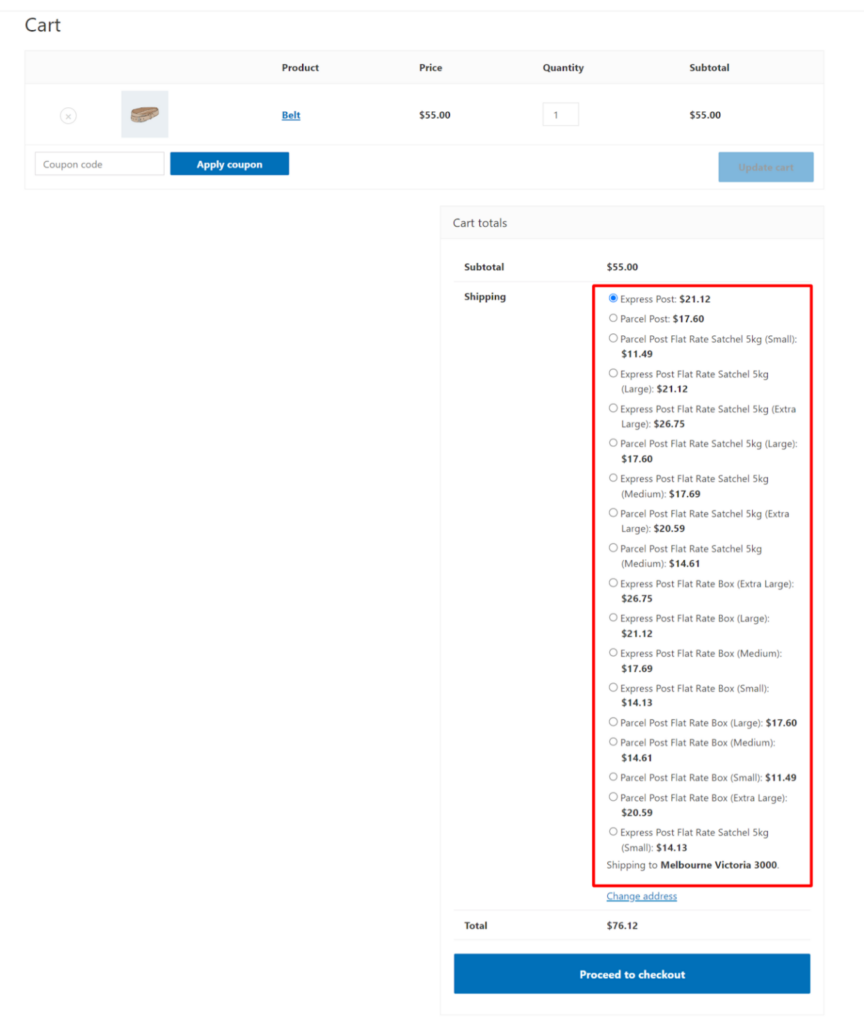Open the Belt product page
The height and width of the screenshot is (1024, 864).
tap(290, 115)
